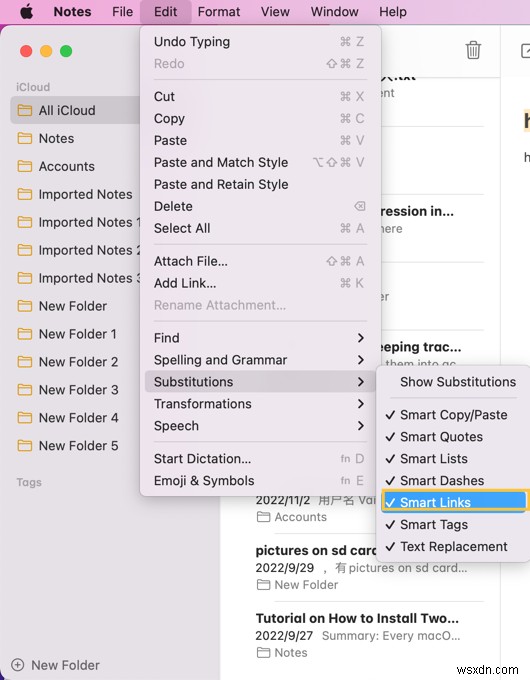This screenshot has height=680, width=530.
Task: Choose Paste from Edit menu
Action: point(260,141)
